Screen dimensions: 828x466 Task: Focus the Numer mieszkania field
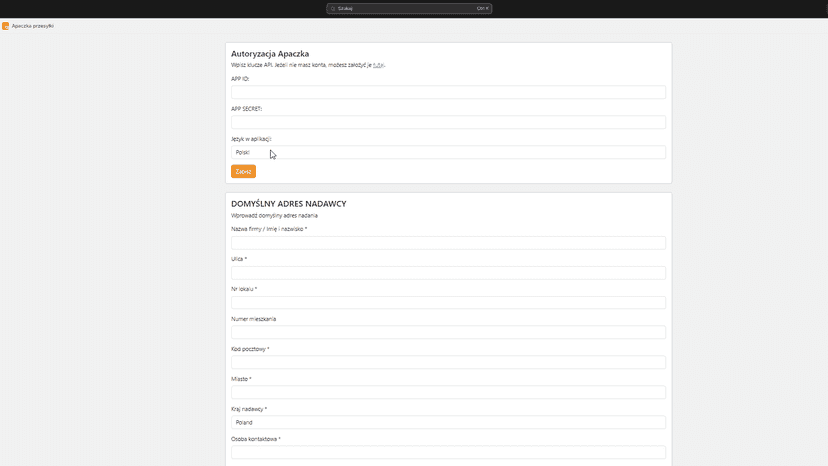coord(448,332)
